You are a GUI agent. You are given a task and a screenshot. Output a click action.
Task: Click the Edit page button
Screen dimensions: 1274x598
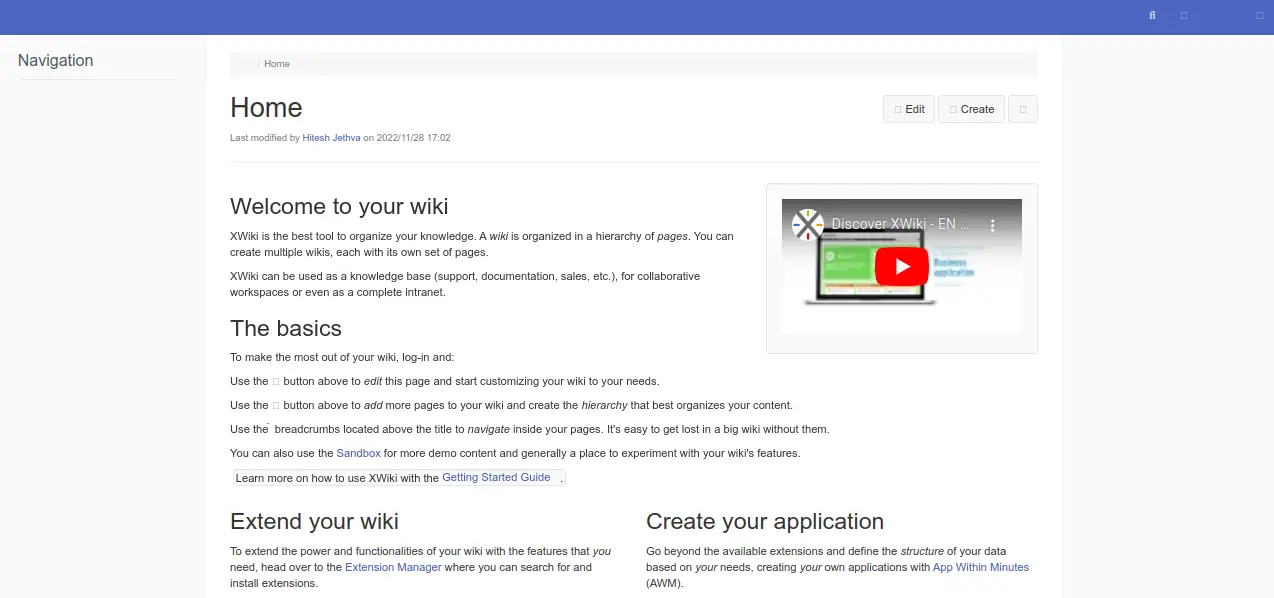[x=909, y=109]
